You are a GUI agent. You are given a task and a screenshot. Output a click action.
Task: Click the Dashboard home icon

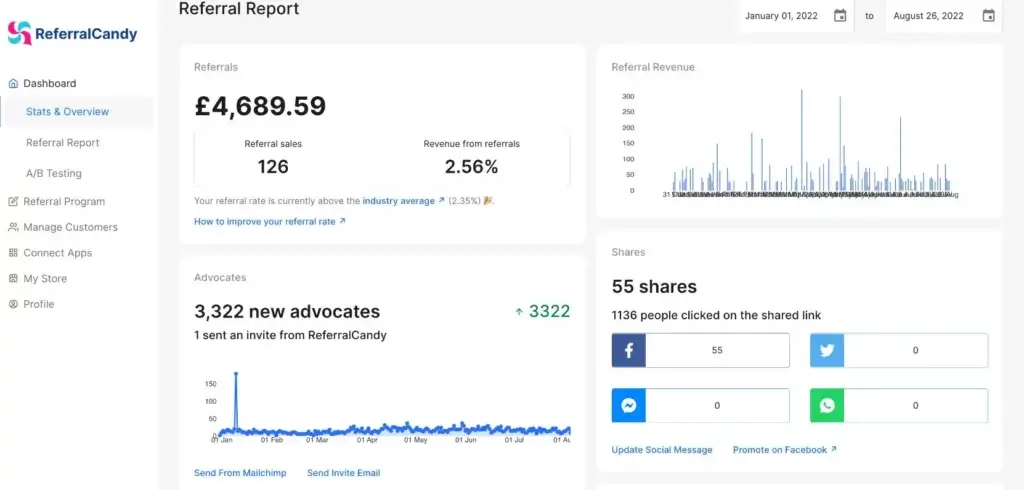(x=13, y=84)
